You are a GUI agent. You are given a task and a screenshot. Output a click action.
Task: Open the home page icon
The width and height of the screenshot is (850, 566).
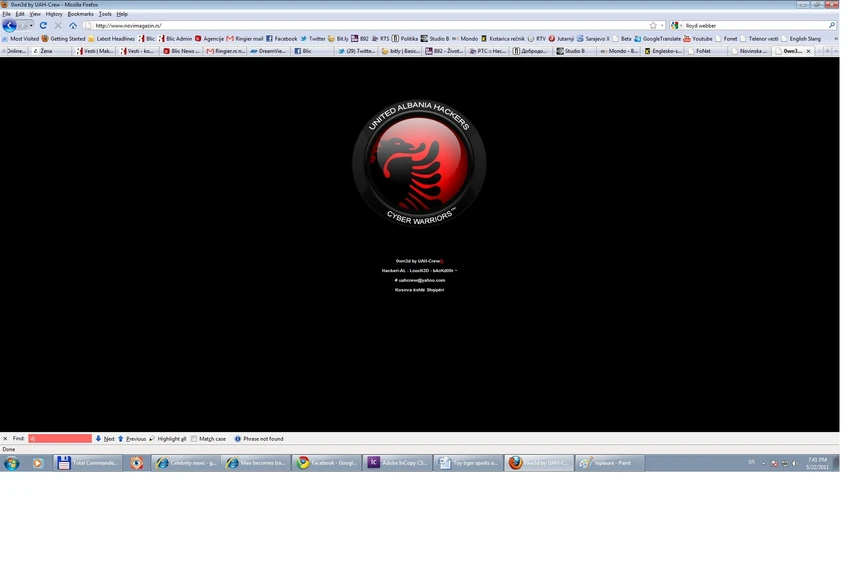point(73,25)
